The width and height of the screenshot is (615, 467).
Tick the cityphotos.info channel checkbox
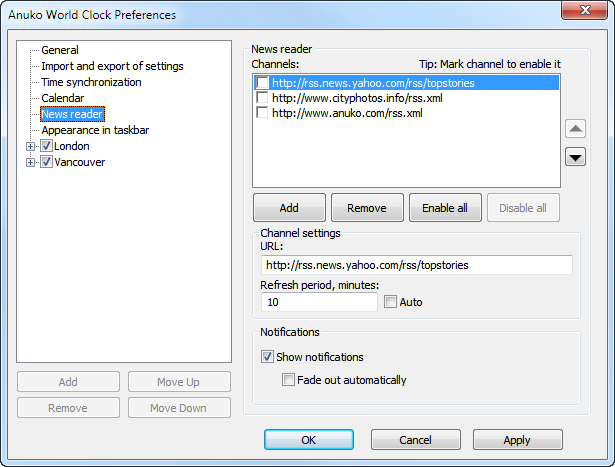tap(262, 98)
